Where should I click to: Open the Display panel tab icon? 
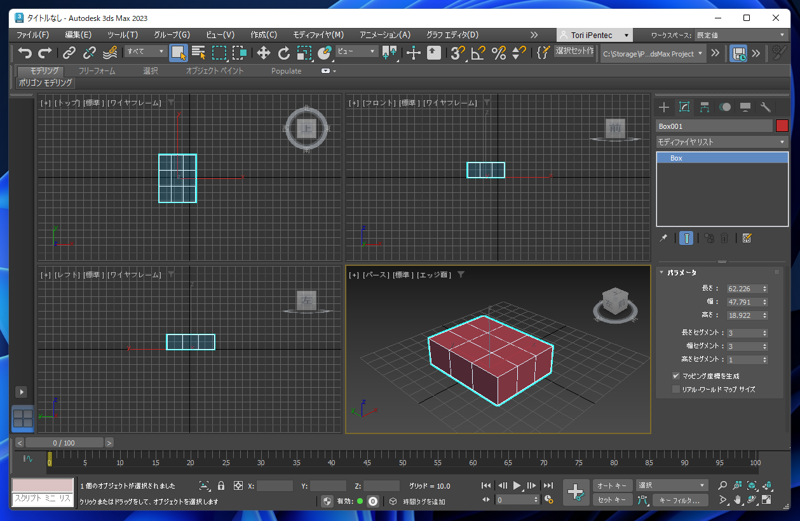(x=745, y=107)
